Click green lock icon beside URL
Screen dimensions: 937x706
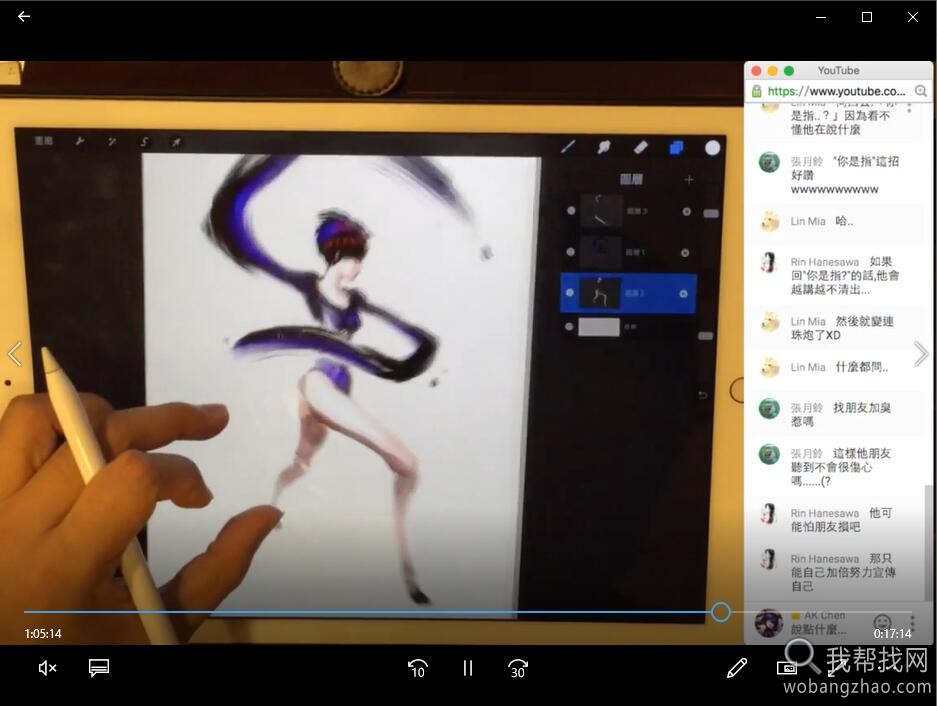point(757,91)
